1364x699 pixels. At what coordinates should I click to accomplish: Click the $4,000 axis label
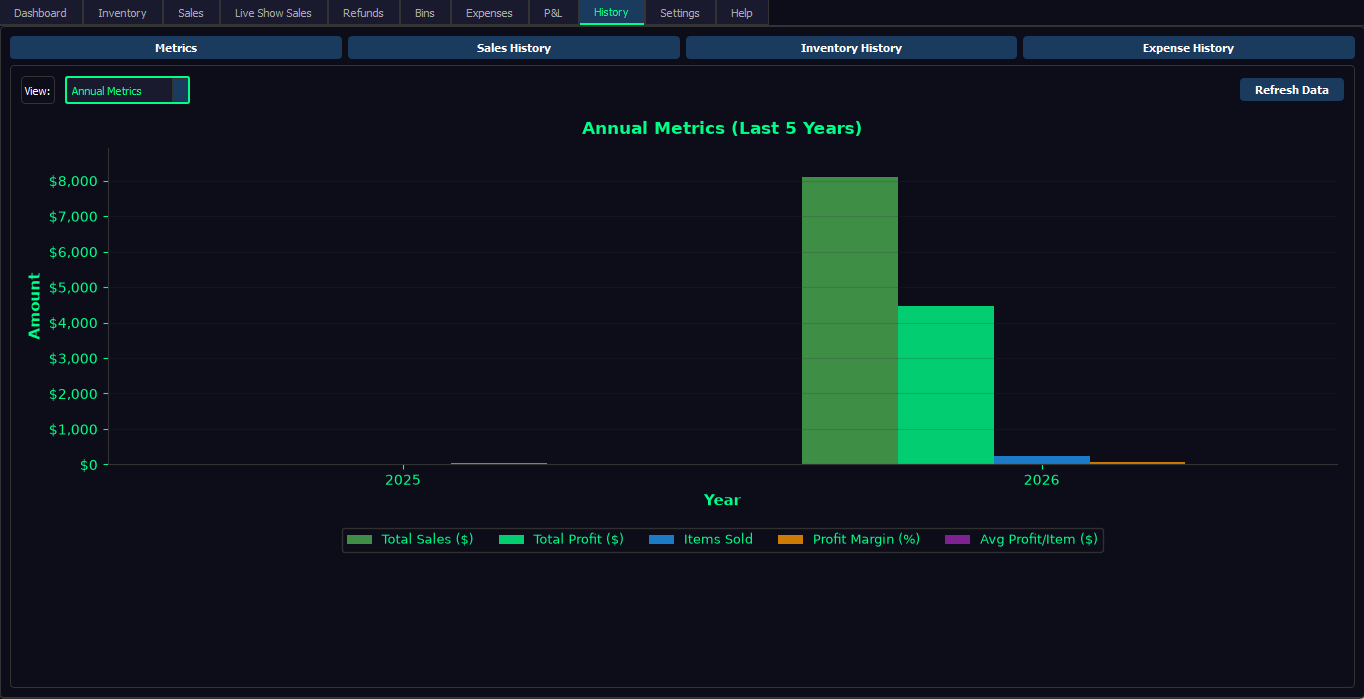point(73,323)
